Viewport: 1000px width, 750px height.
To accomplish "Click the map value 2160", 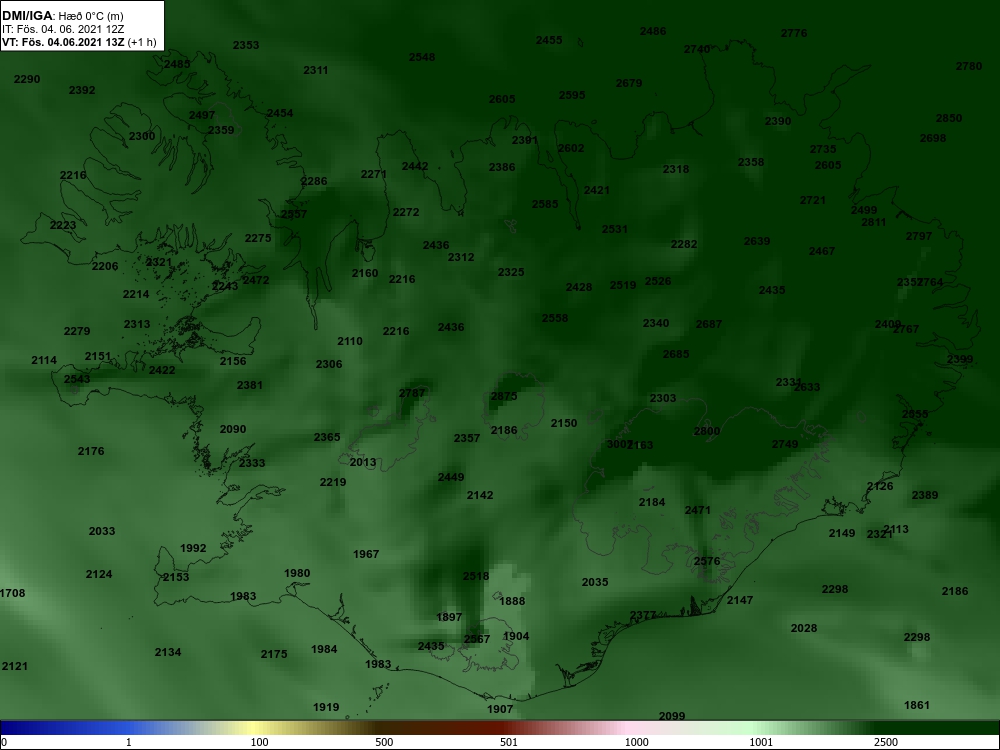I will 365,273.
